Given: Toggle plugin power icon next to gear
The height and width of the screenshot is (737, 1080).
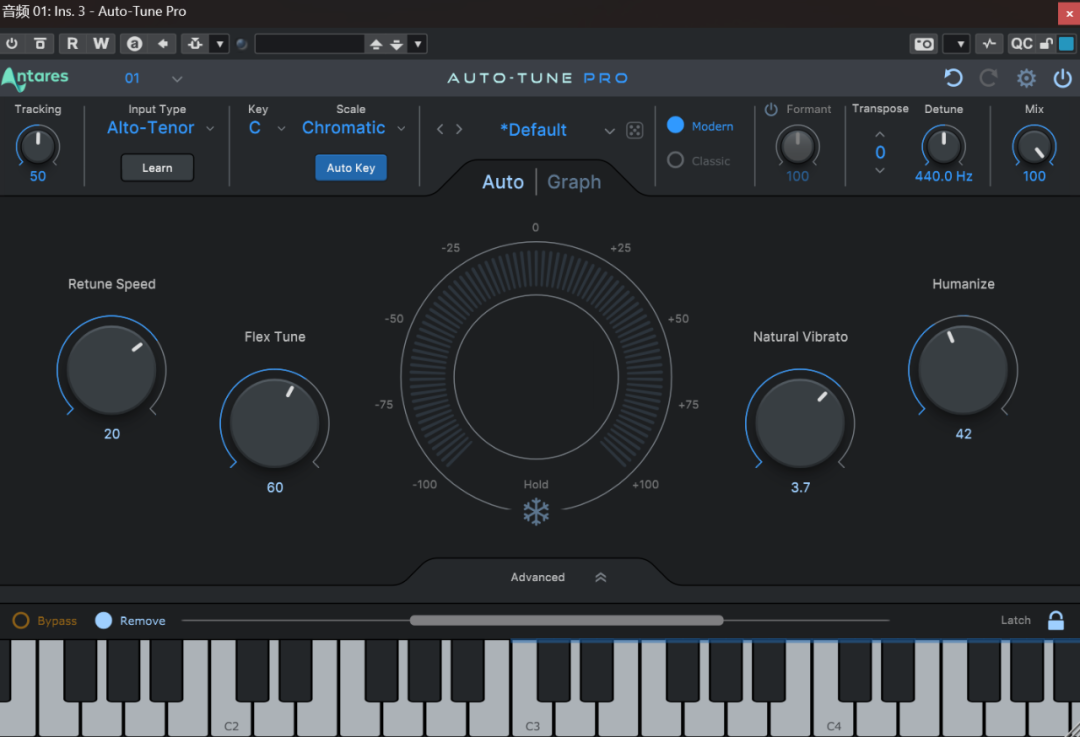Looking at the screenshot, I should click(1062, 78).
